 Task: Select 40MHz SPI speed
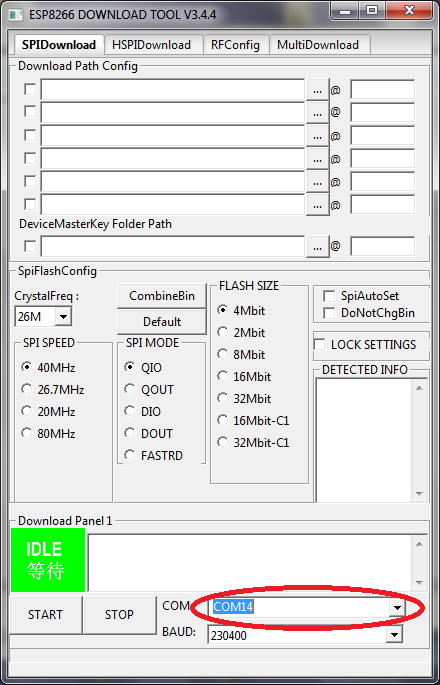point(27,367)
